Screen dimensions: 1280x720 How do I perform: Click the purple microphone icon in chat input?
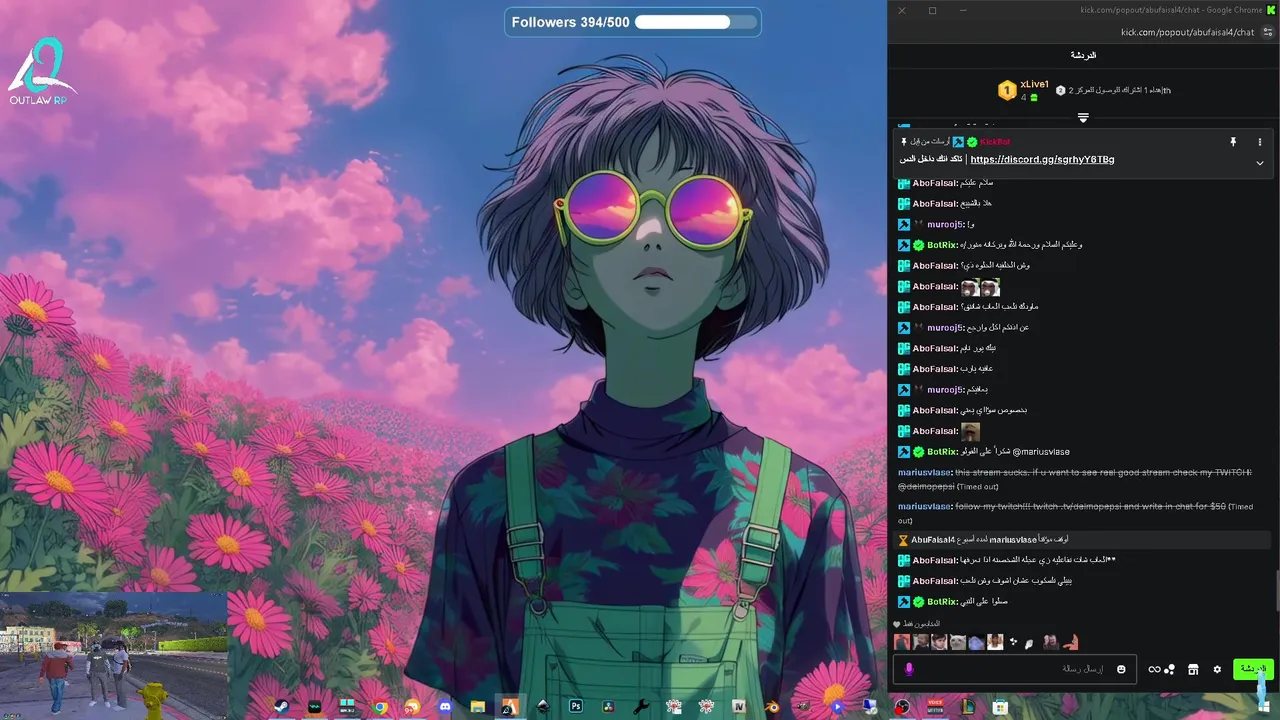point(909,669)
